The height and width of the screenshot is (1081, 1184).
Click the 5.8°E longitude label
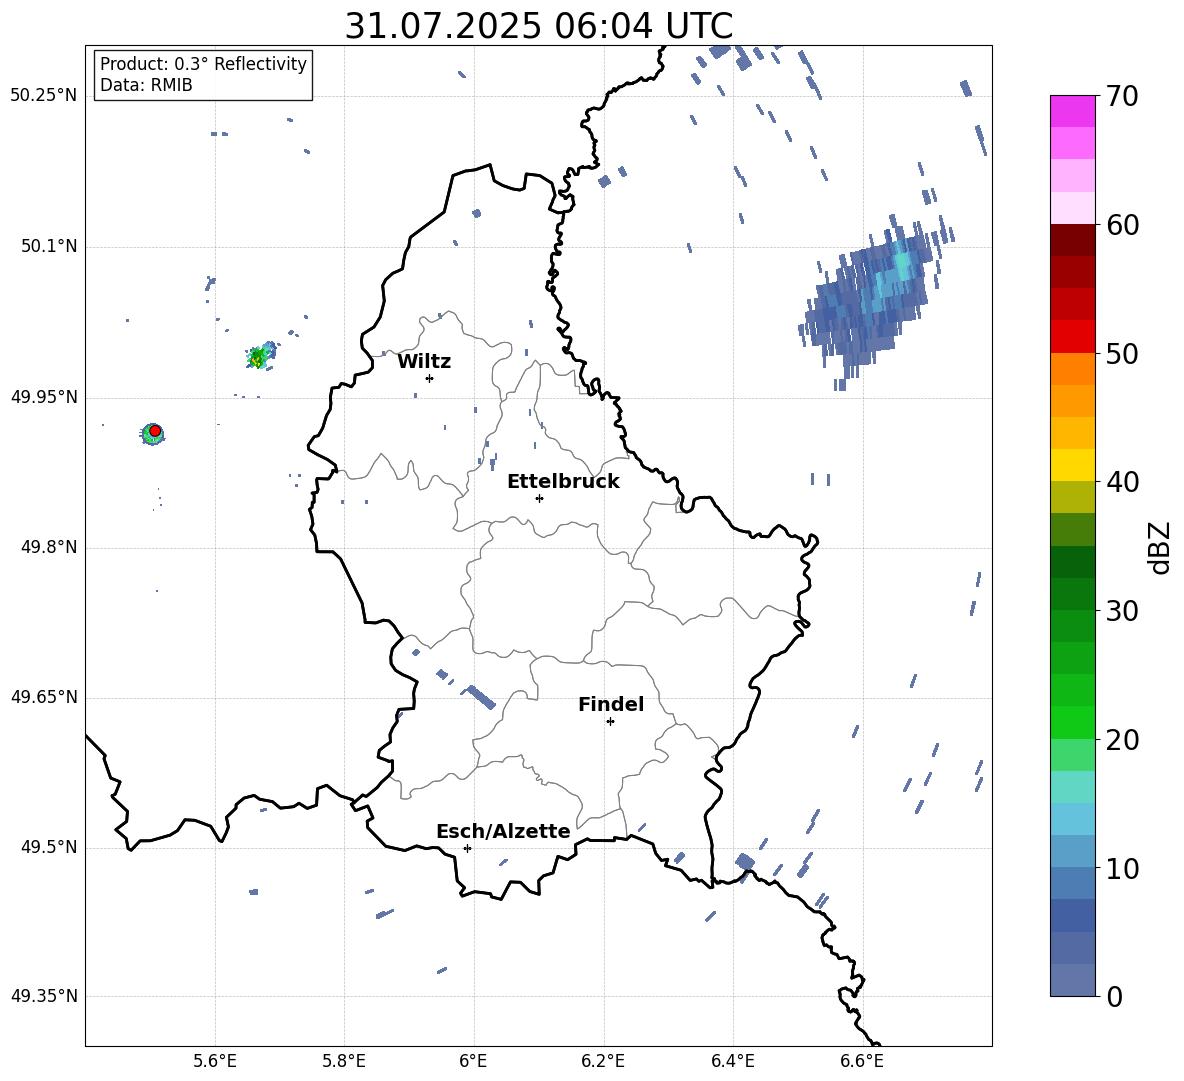coord(344,1061)
